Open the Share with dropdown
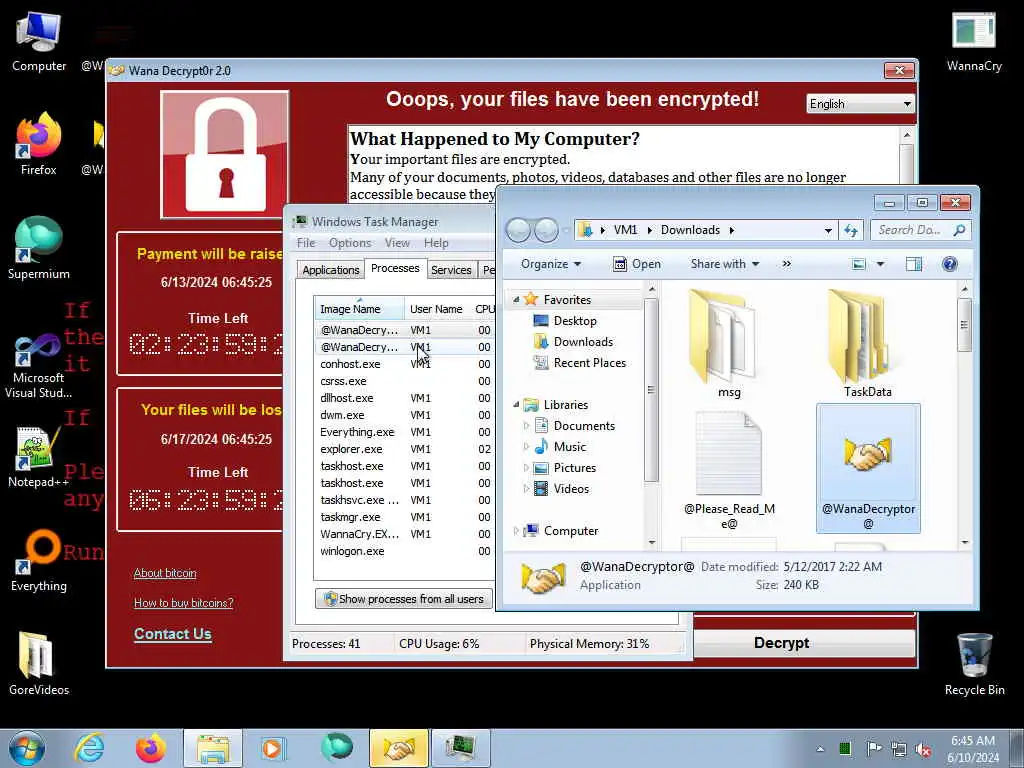Image resolution: width=1024 pixels, height=768 pixels. (x=725, y=264)
